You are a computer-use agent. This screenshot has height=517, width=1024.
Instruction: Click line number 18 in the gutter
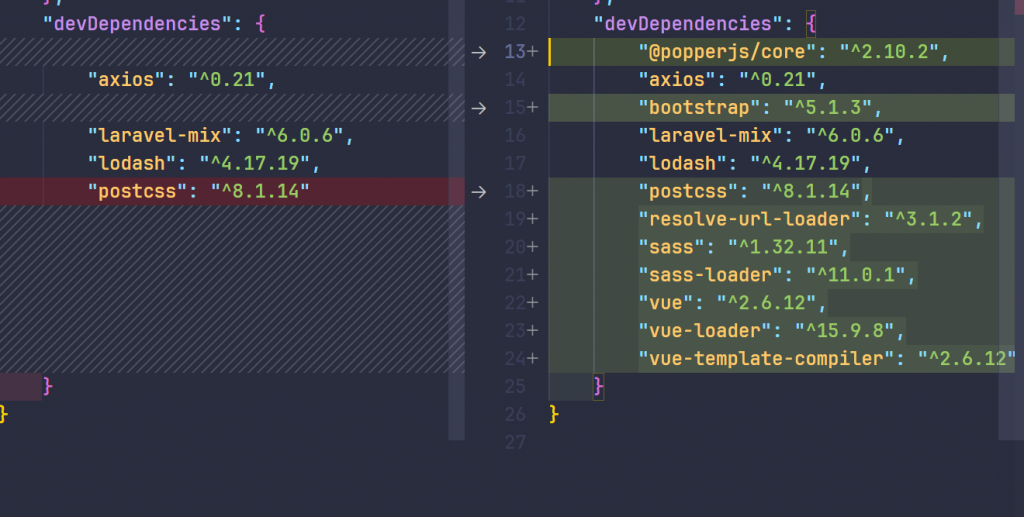tap(515, 192)
